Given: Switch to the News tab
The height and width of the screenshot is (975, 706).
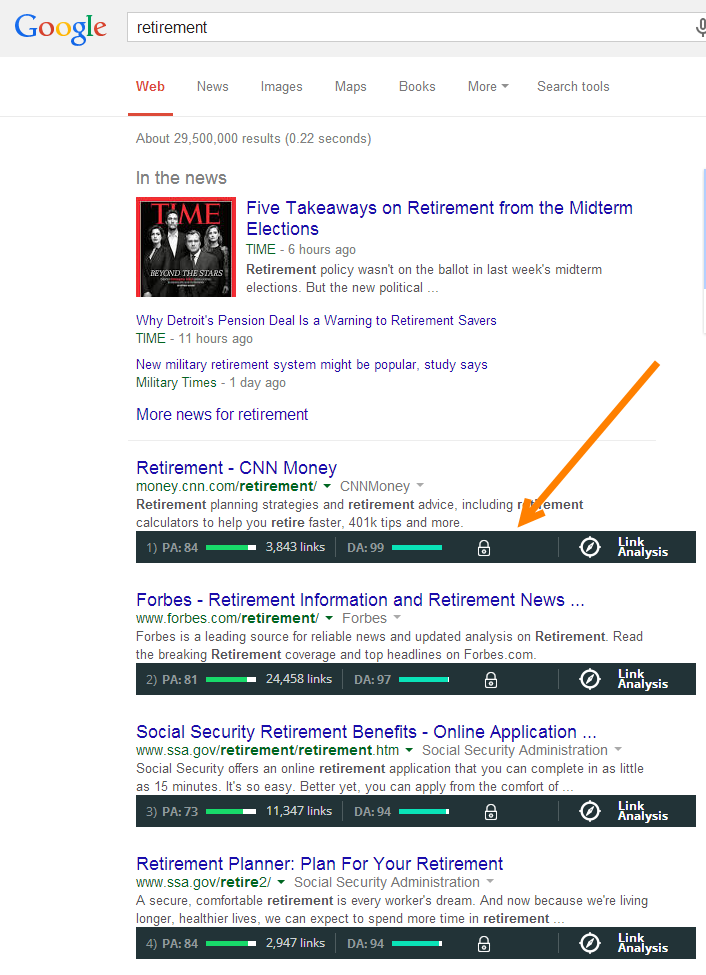Looking at the screenshot, I should coord(213,86).
